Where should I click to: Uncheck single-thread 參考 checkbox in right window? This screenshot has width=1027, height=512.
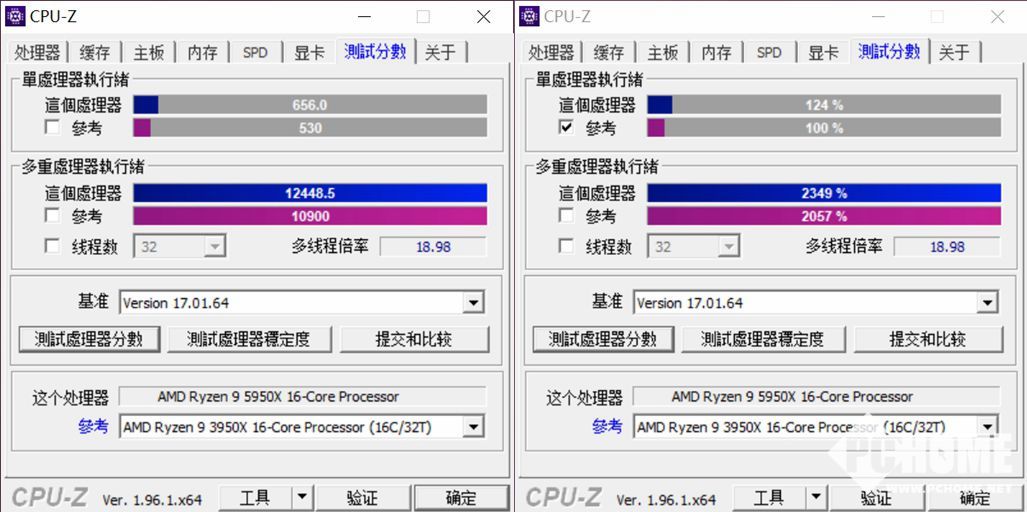pyautogui.click(x=567, y=127)
